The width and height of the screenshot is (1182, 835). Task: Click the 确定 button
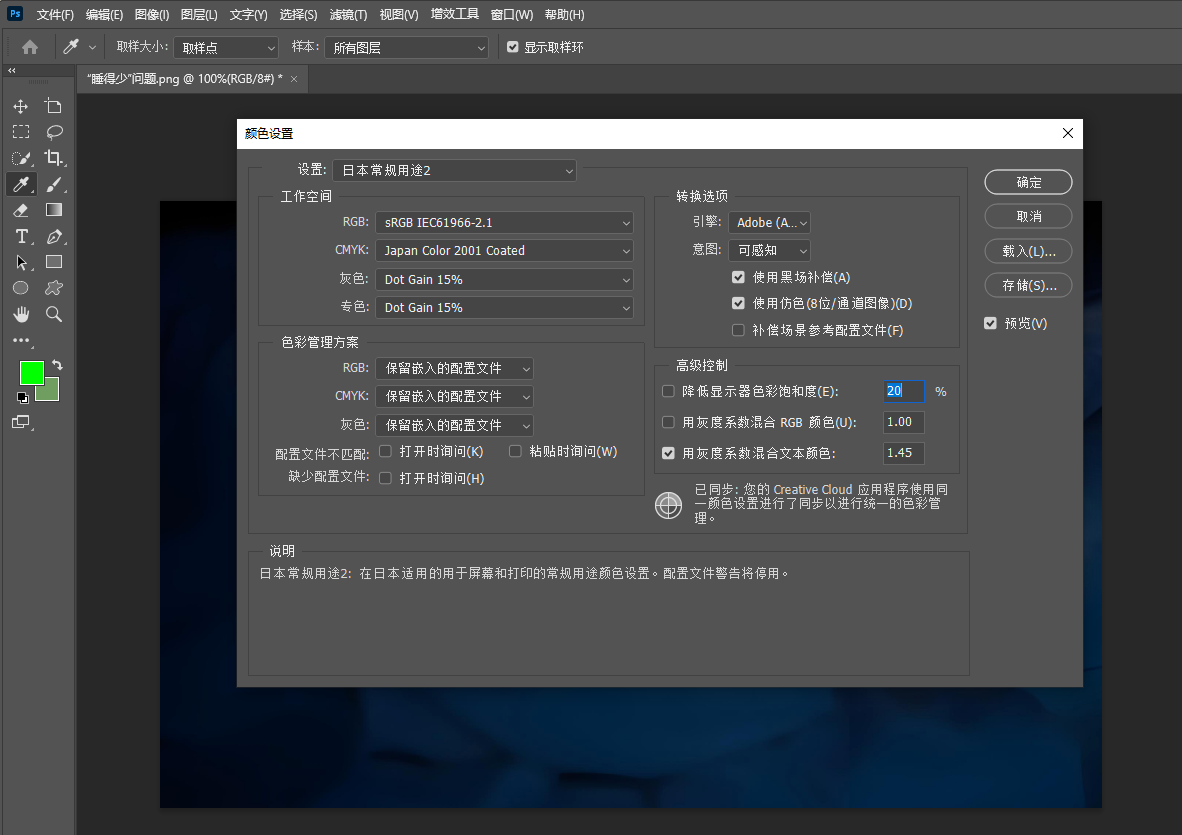[x=1028, y=182]
